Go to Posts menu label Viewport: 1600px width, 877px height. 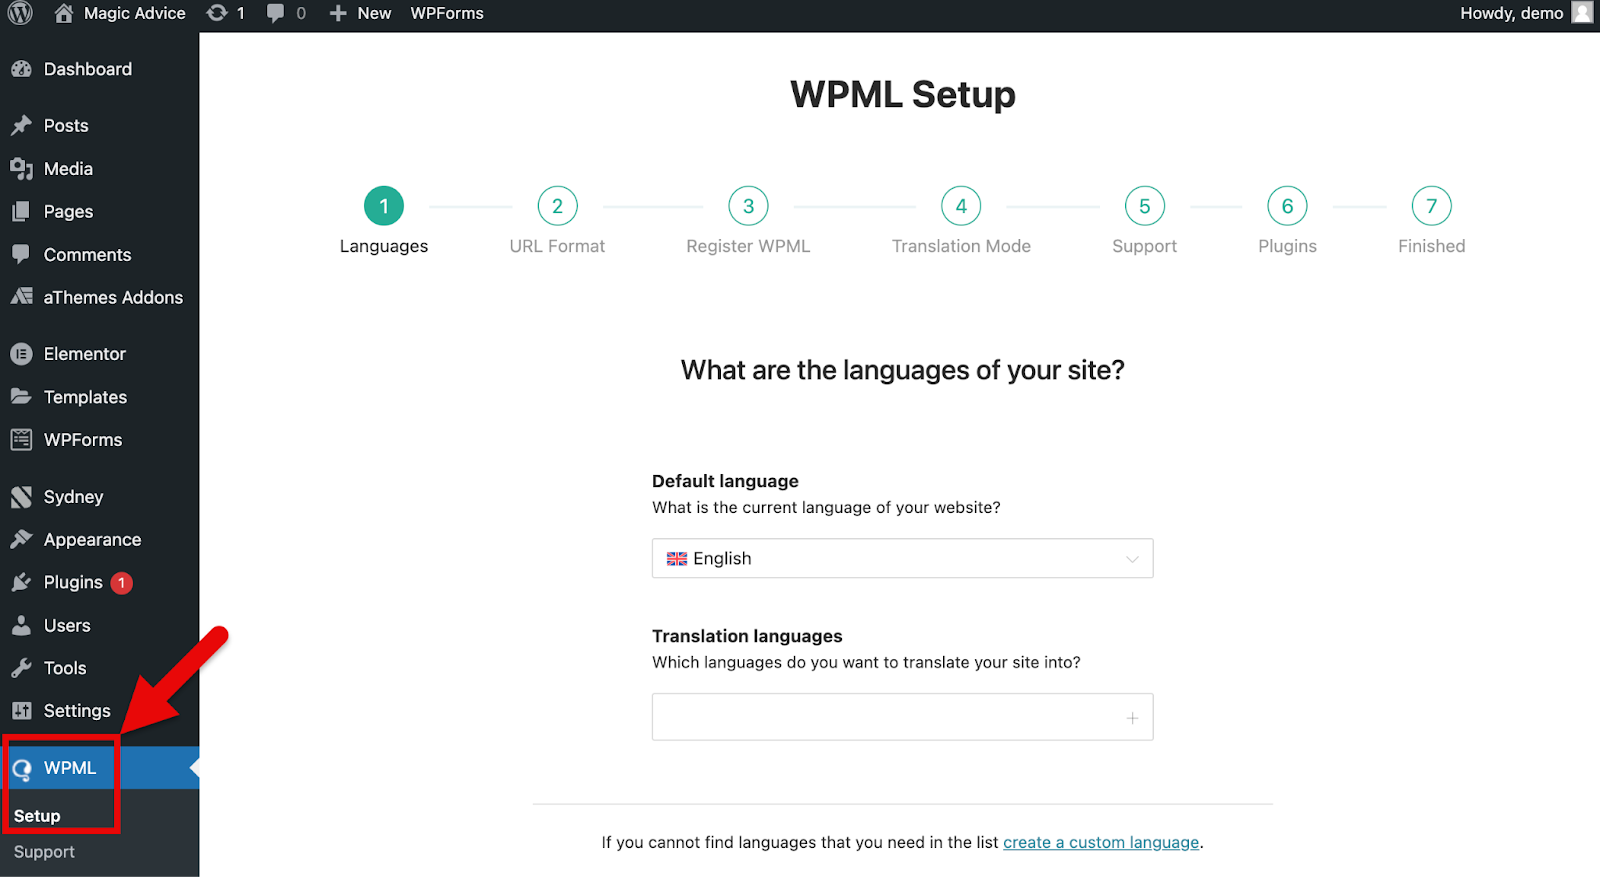click(66, 126)
